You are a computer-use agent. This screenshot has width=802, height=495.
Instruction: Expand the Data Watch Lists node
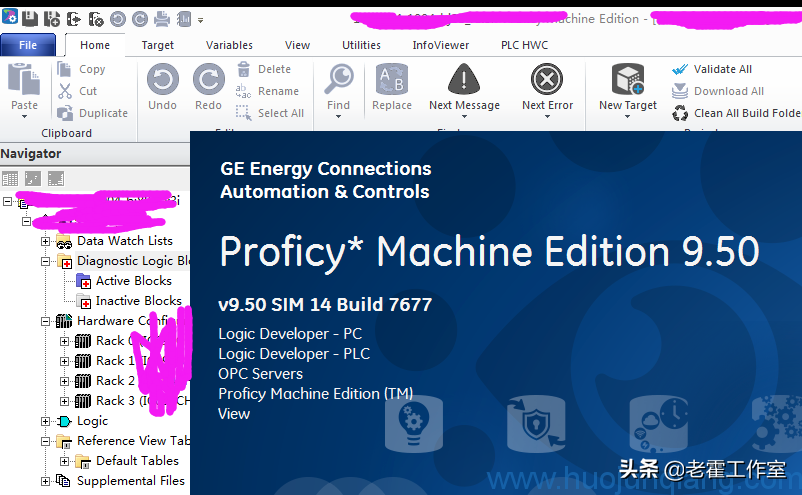(x=45, y=241)
